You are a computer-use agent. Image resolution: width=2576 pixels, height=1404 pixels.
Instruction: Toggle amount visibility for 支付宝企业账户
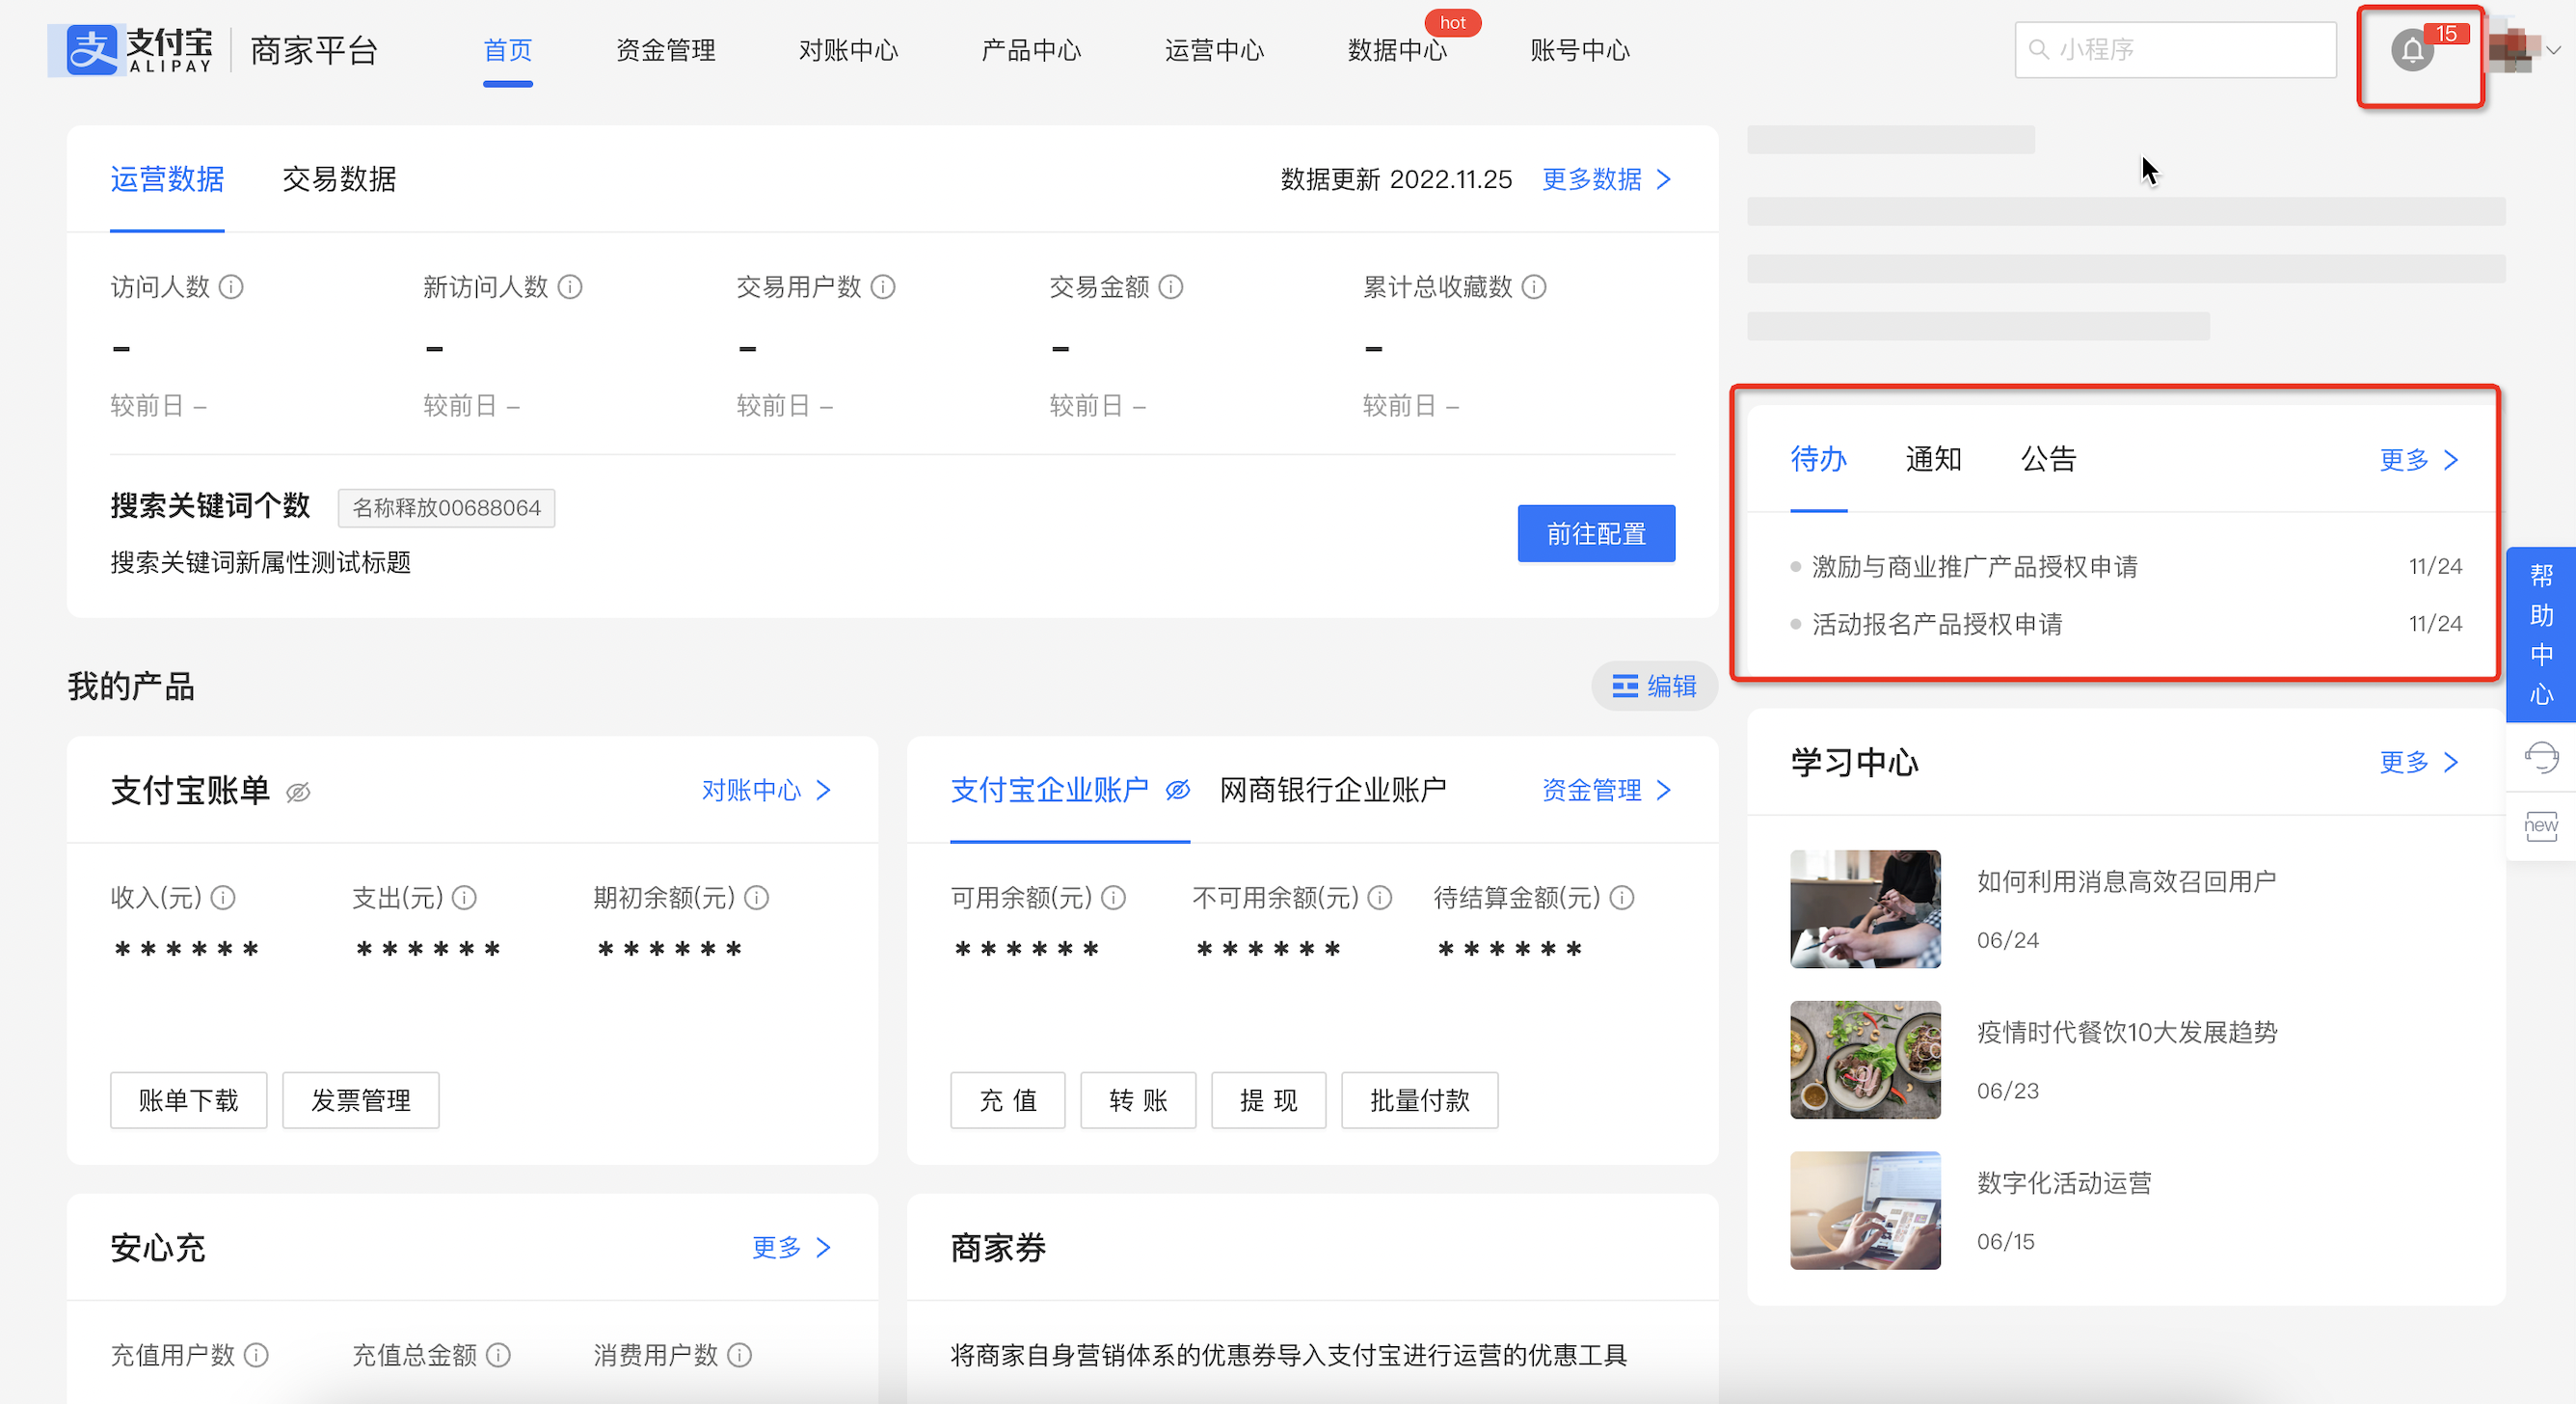coord(1178,790)
